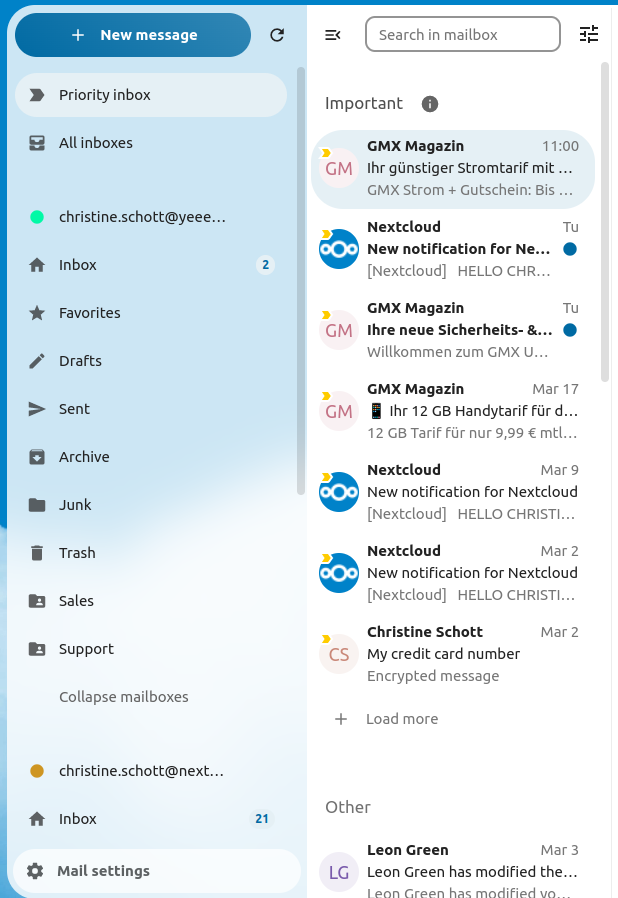
Task: Expand more messages with Load more
Action: (x=401, y=719)
